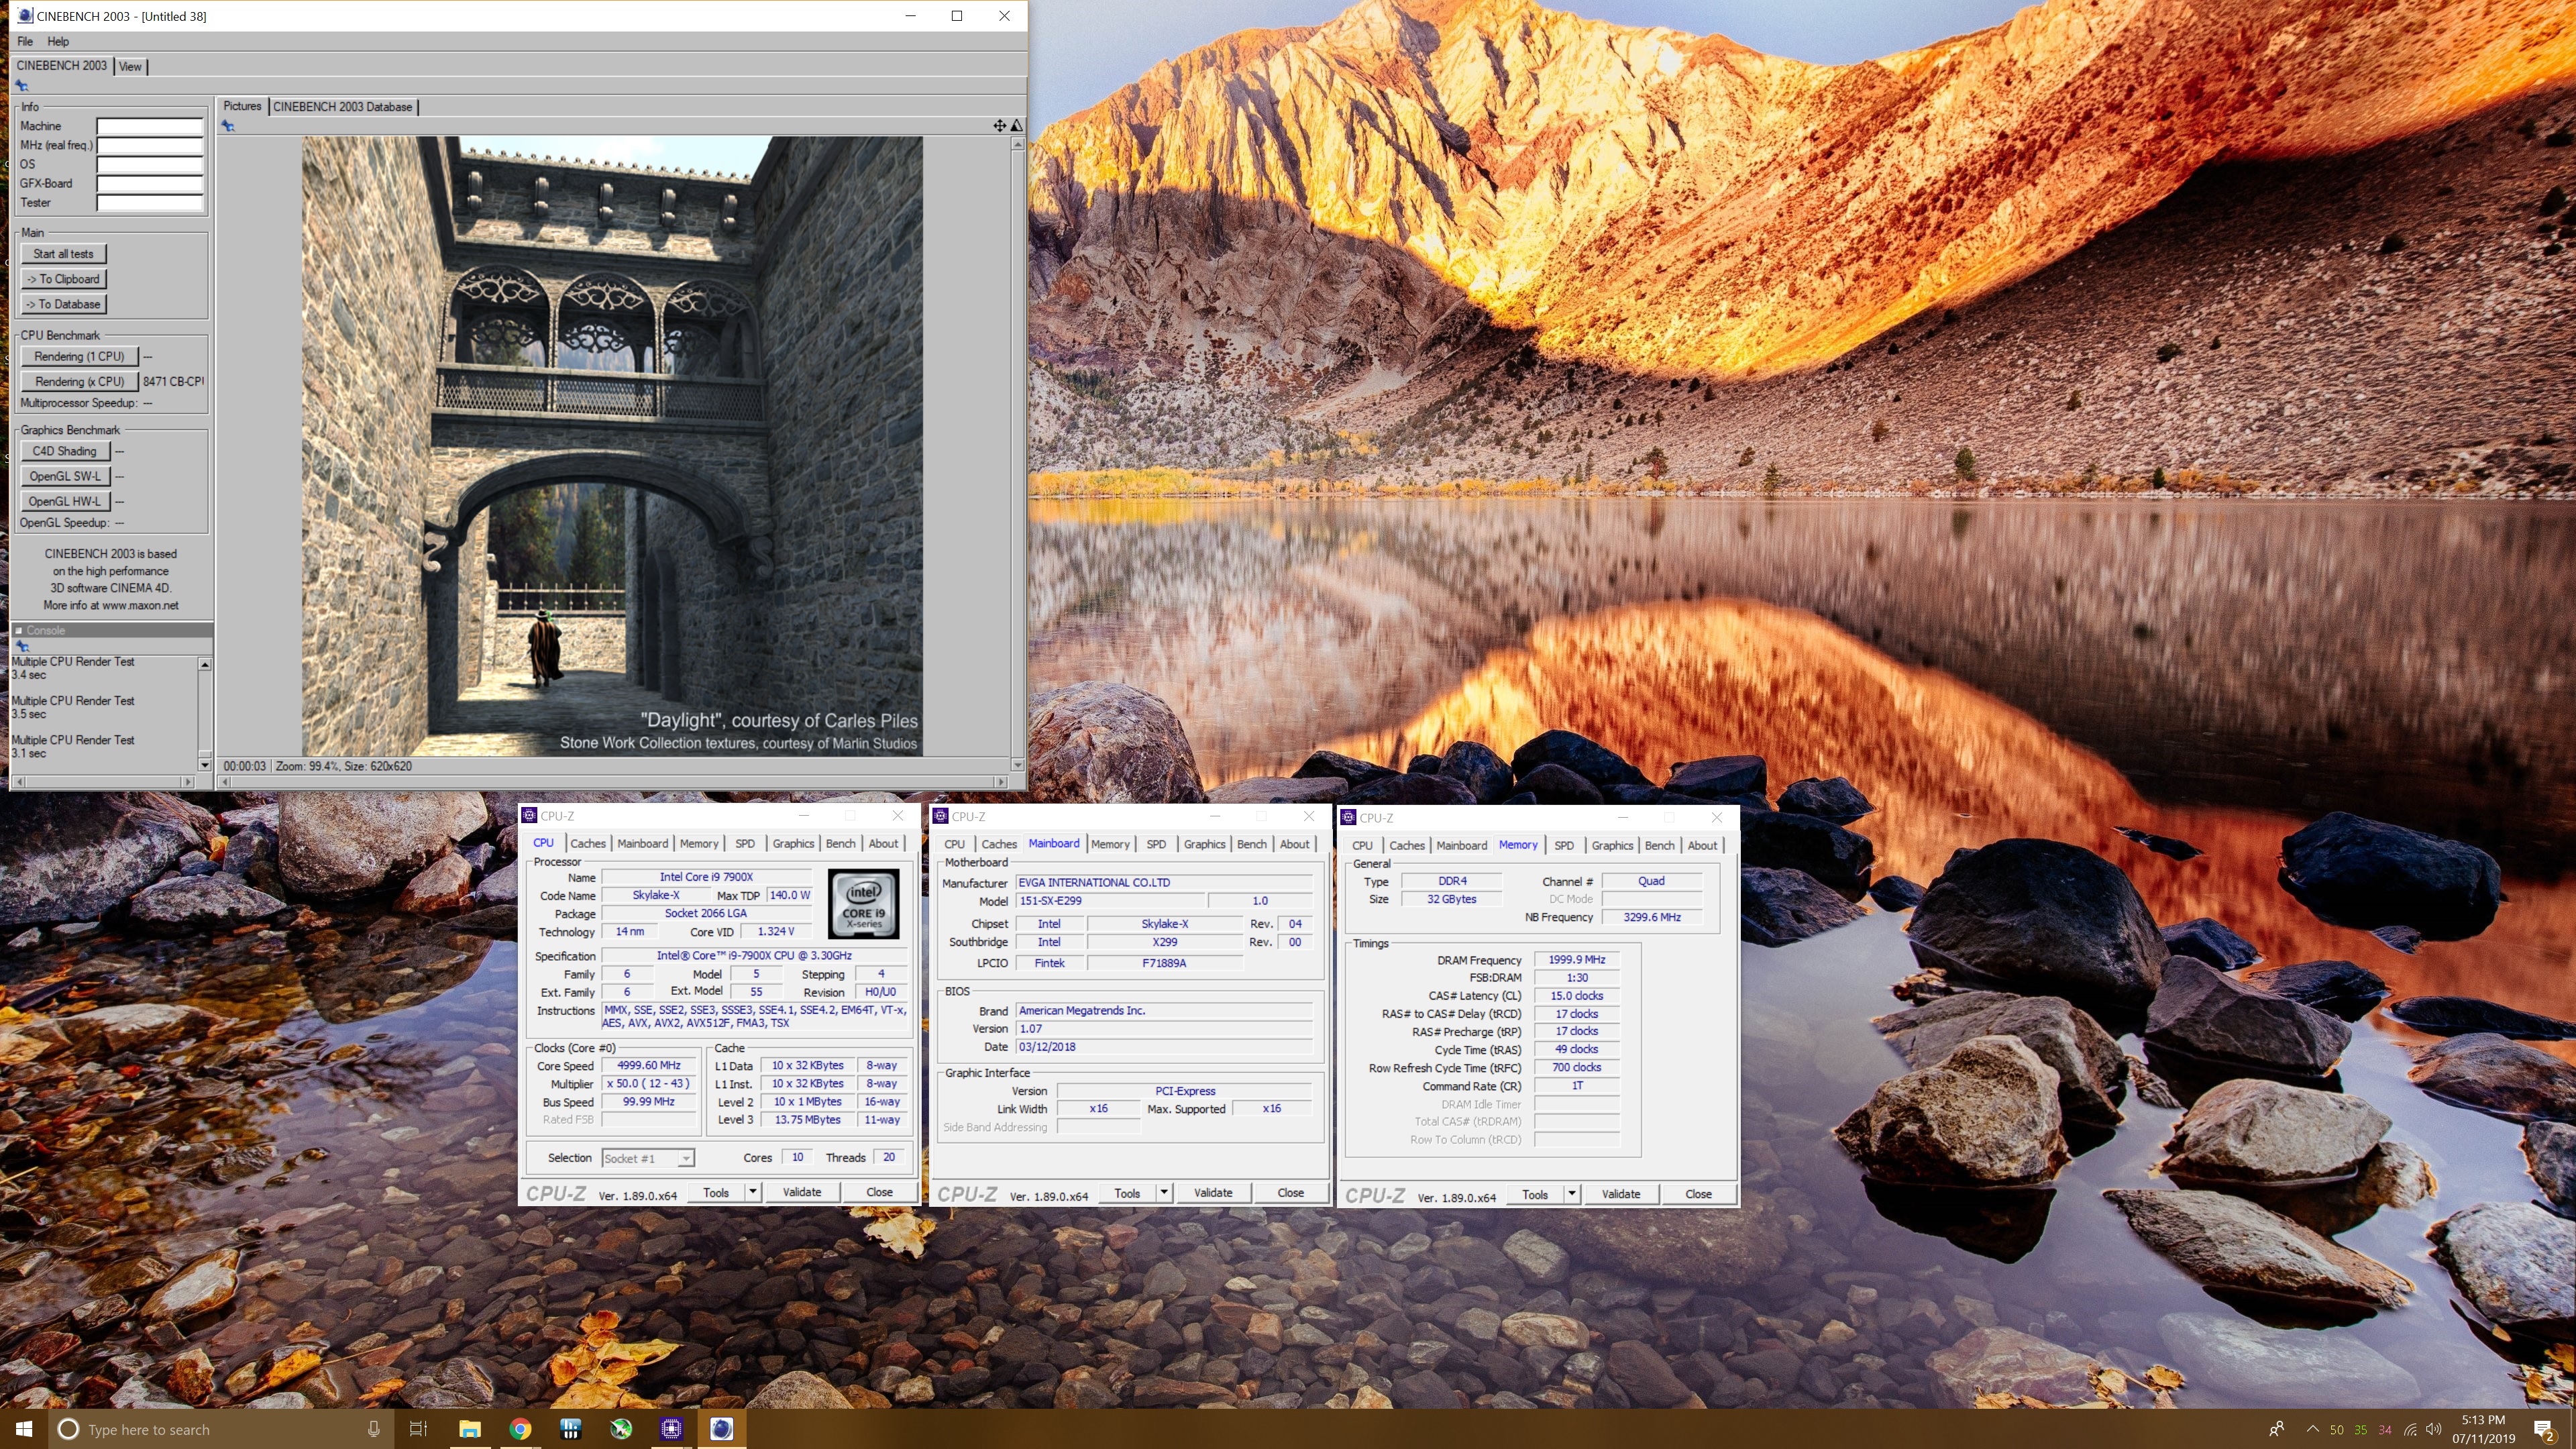Click the four-arrow move icon above the picture
The height and width of the screenshot is (1449, 2576).
999,125
